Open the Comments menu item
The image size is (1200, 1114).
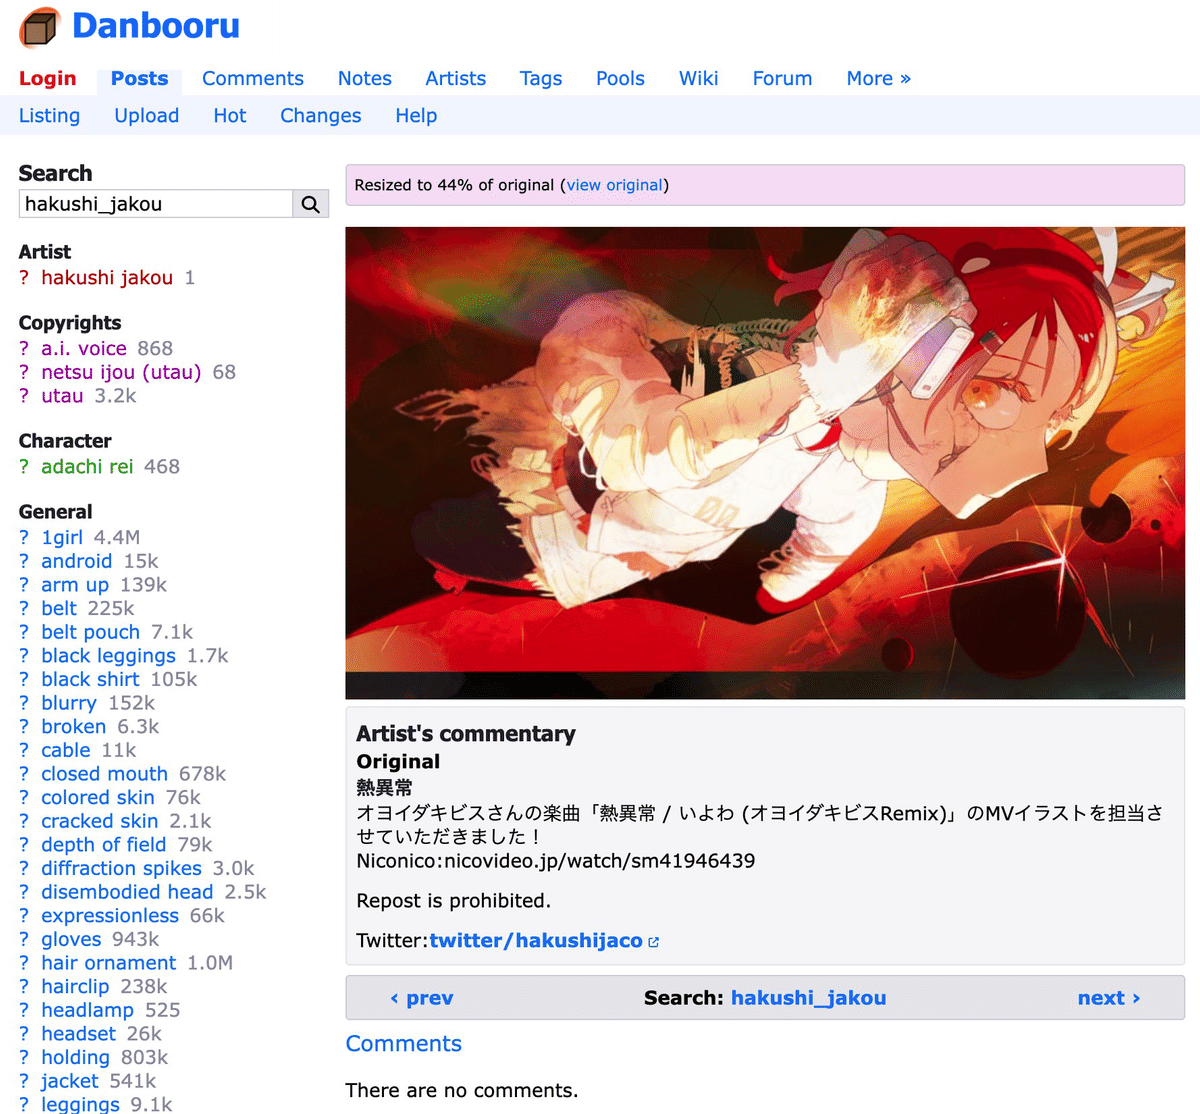coord(253,79)
